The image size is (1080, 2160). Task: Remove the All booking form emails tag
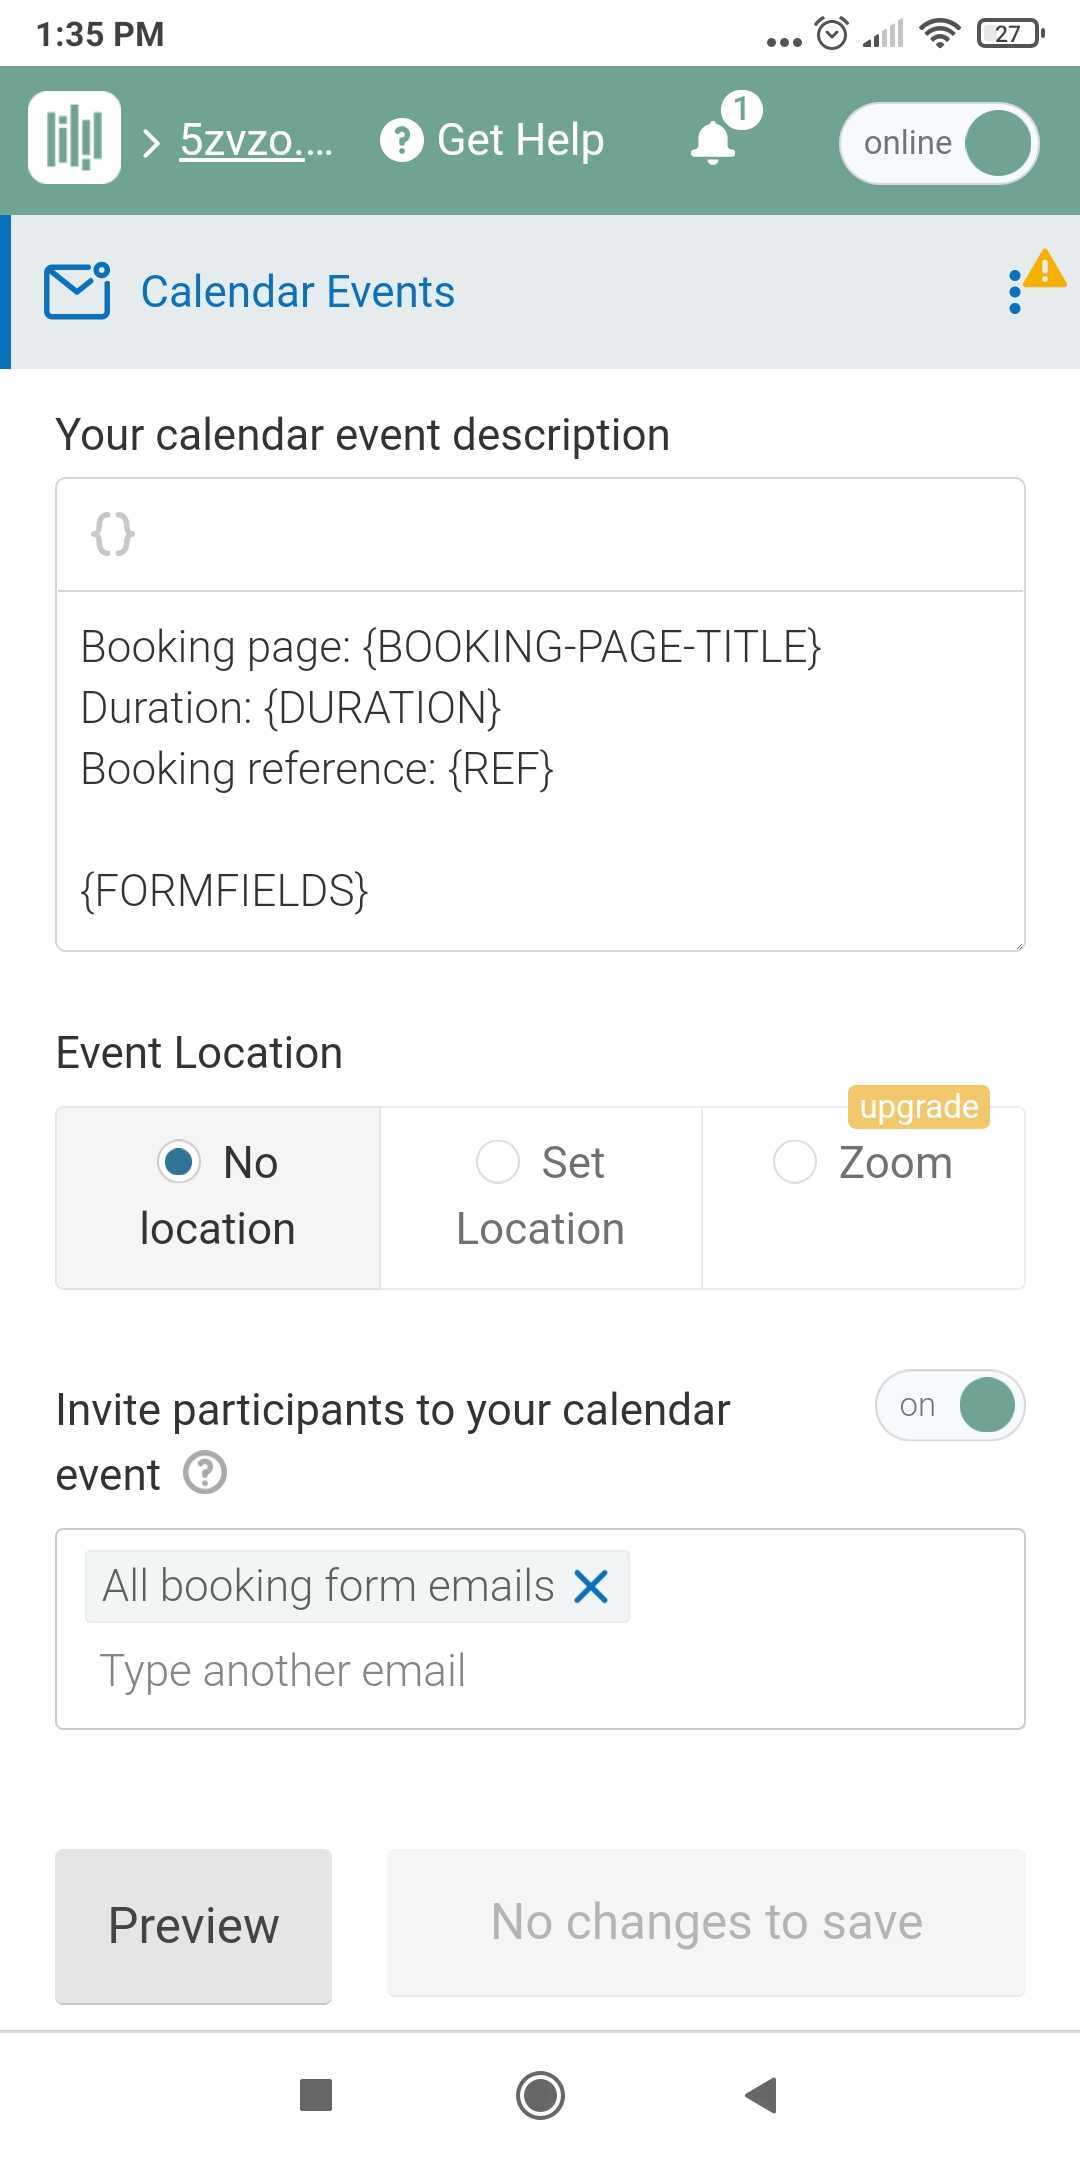point(591,1586)
